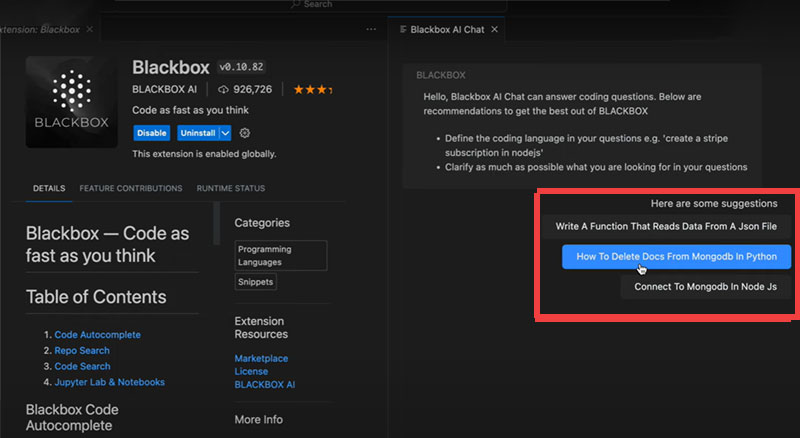Switch to the Feature Contributions tab
Screen dimensions: 800x438
click(131, 188)
